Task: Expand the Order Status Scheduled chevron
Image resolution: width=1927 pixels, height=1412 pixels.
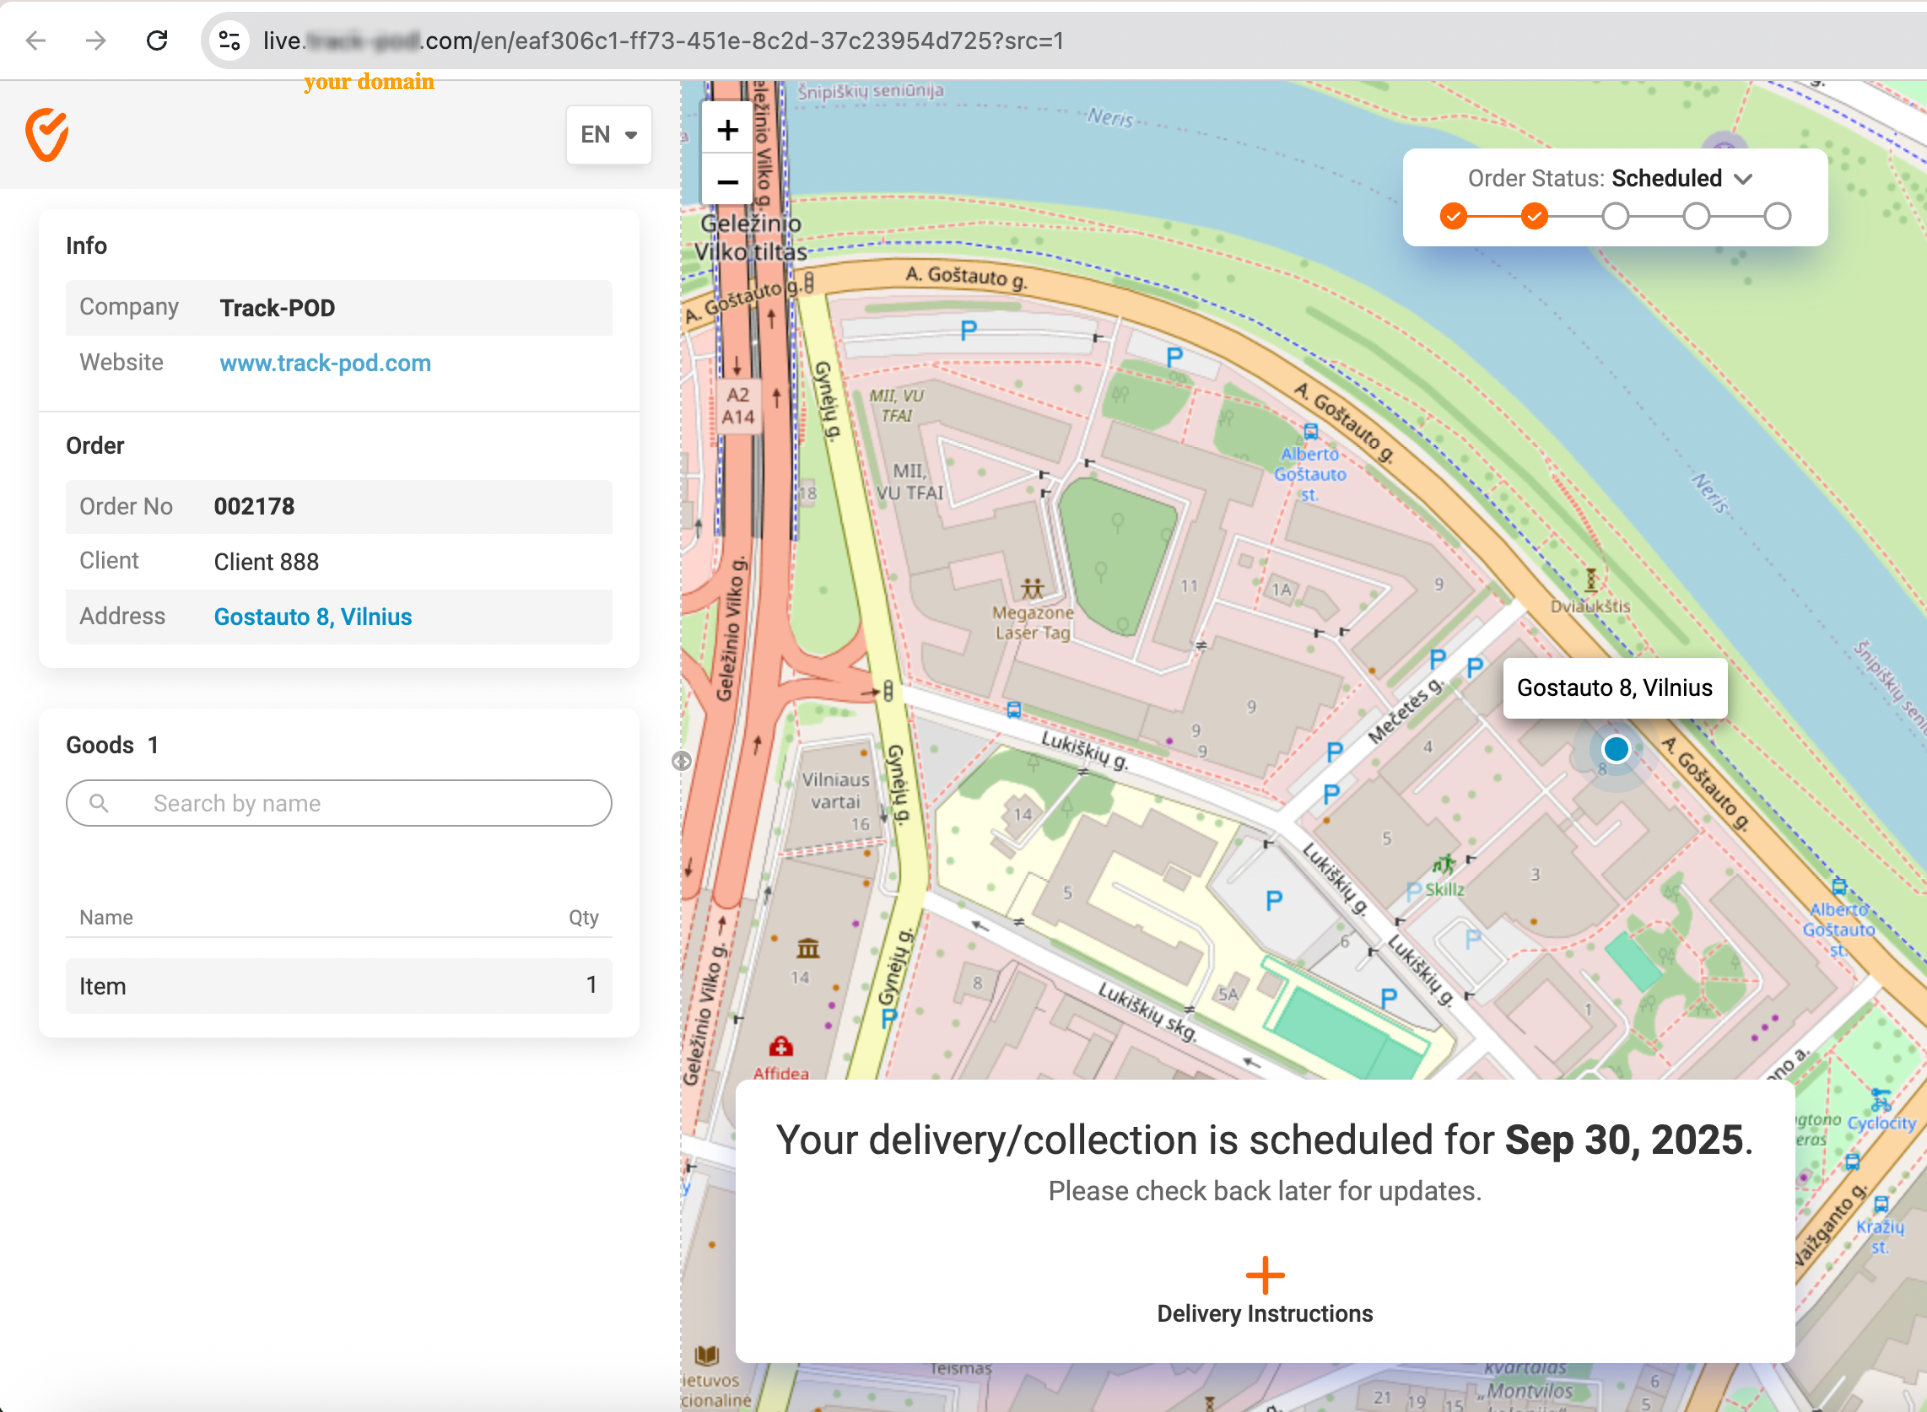Action: point(1744,179)
